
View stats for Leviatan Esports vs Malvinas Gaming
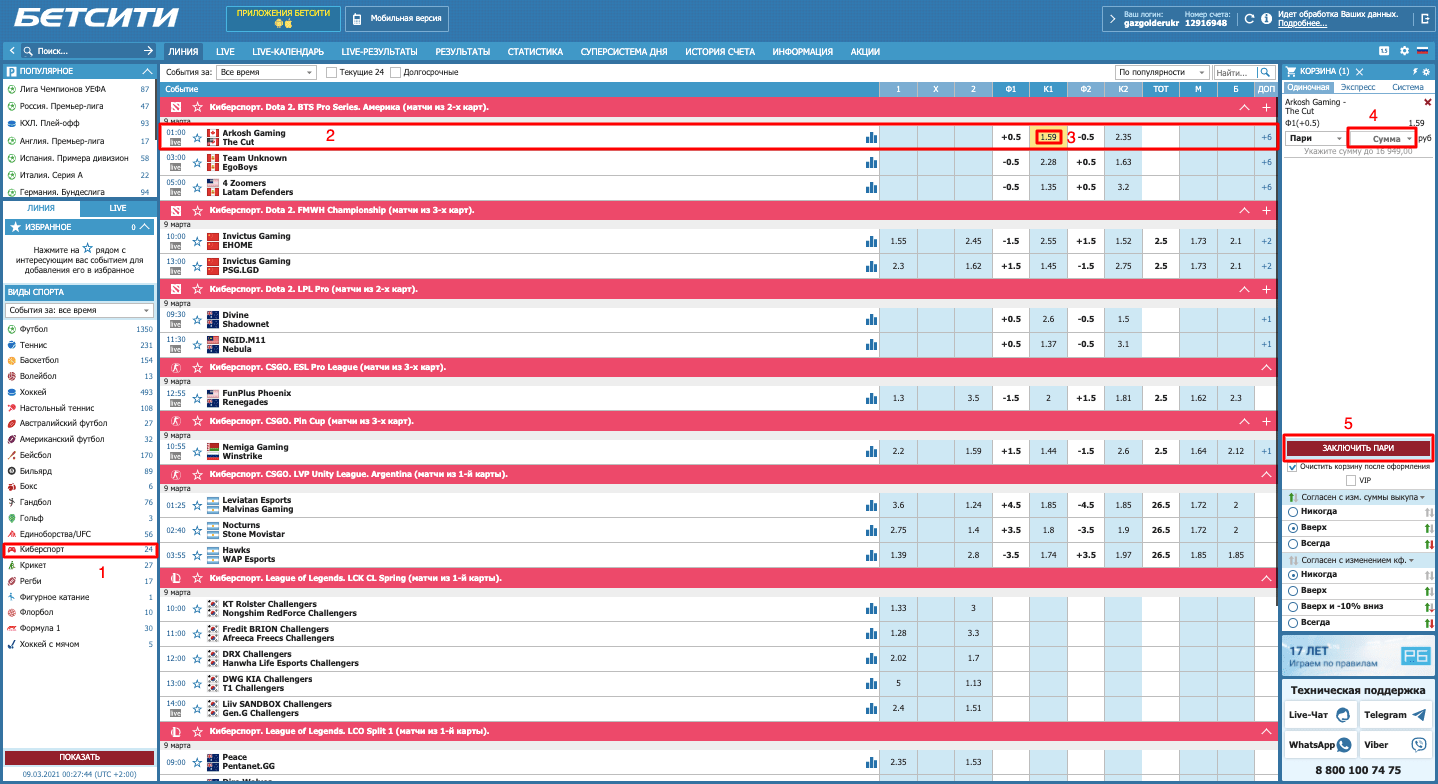(x=871, y=505)
